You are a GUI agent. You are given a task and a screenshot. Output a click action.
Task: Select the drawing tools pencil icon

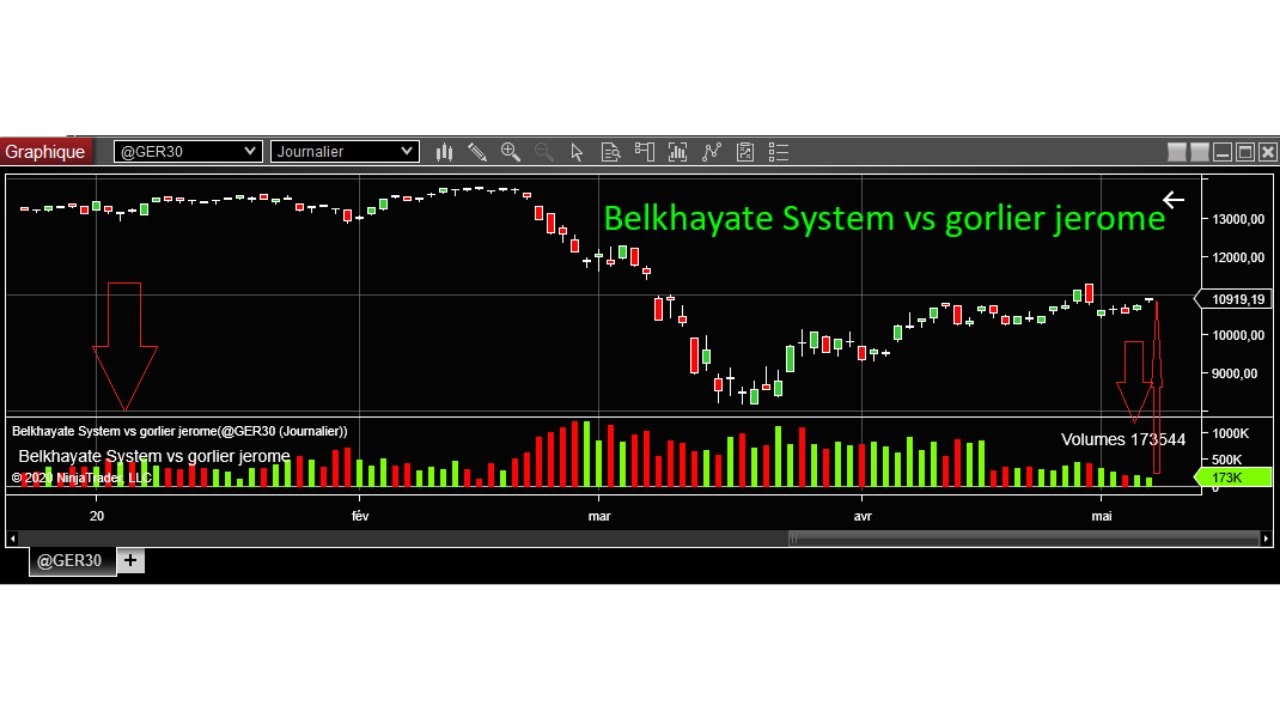tap(477, 152)
